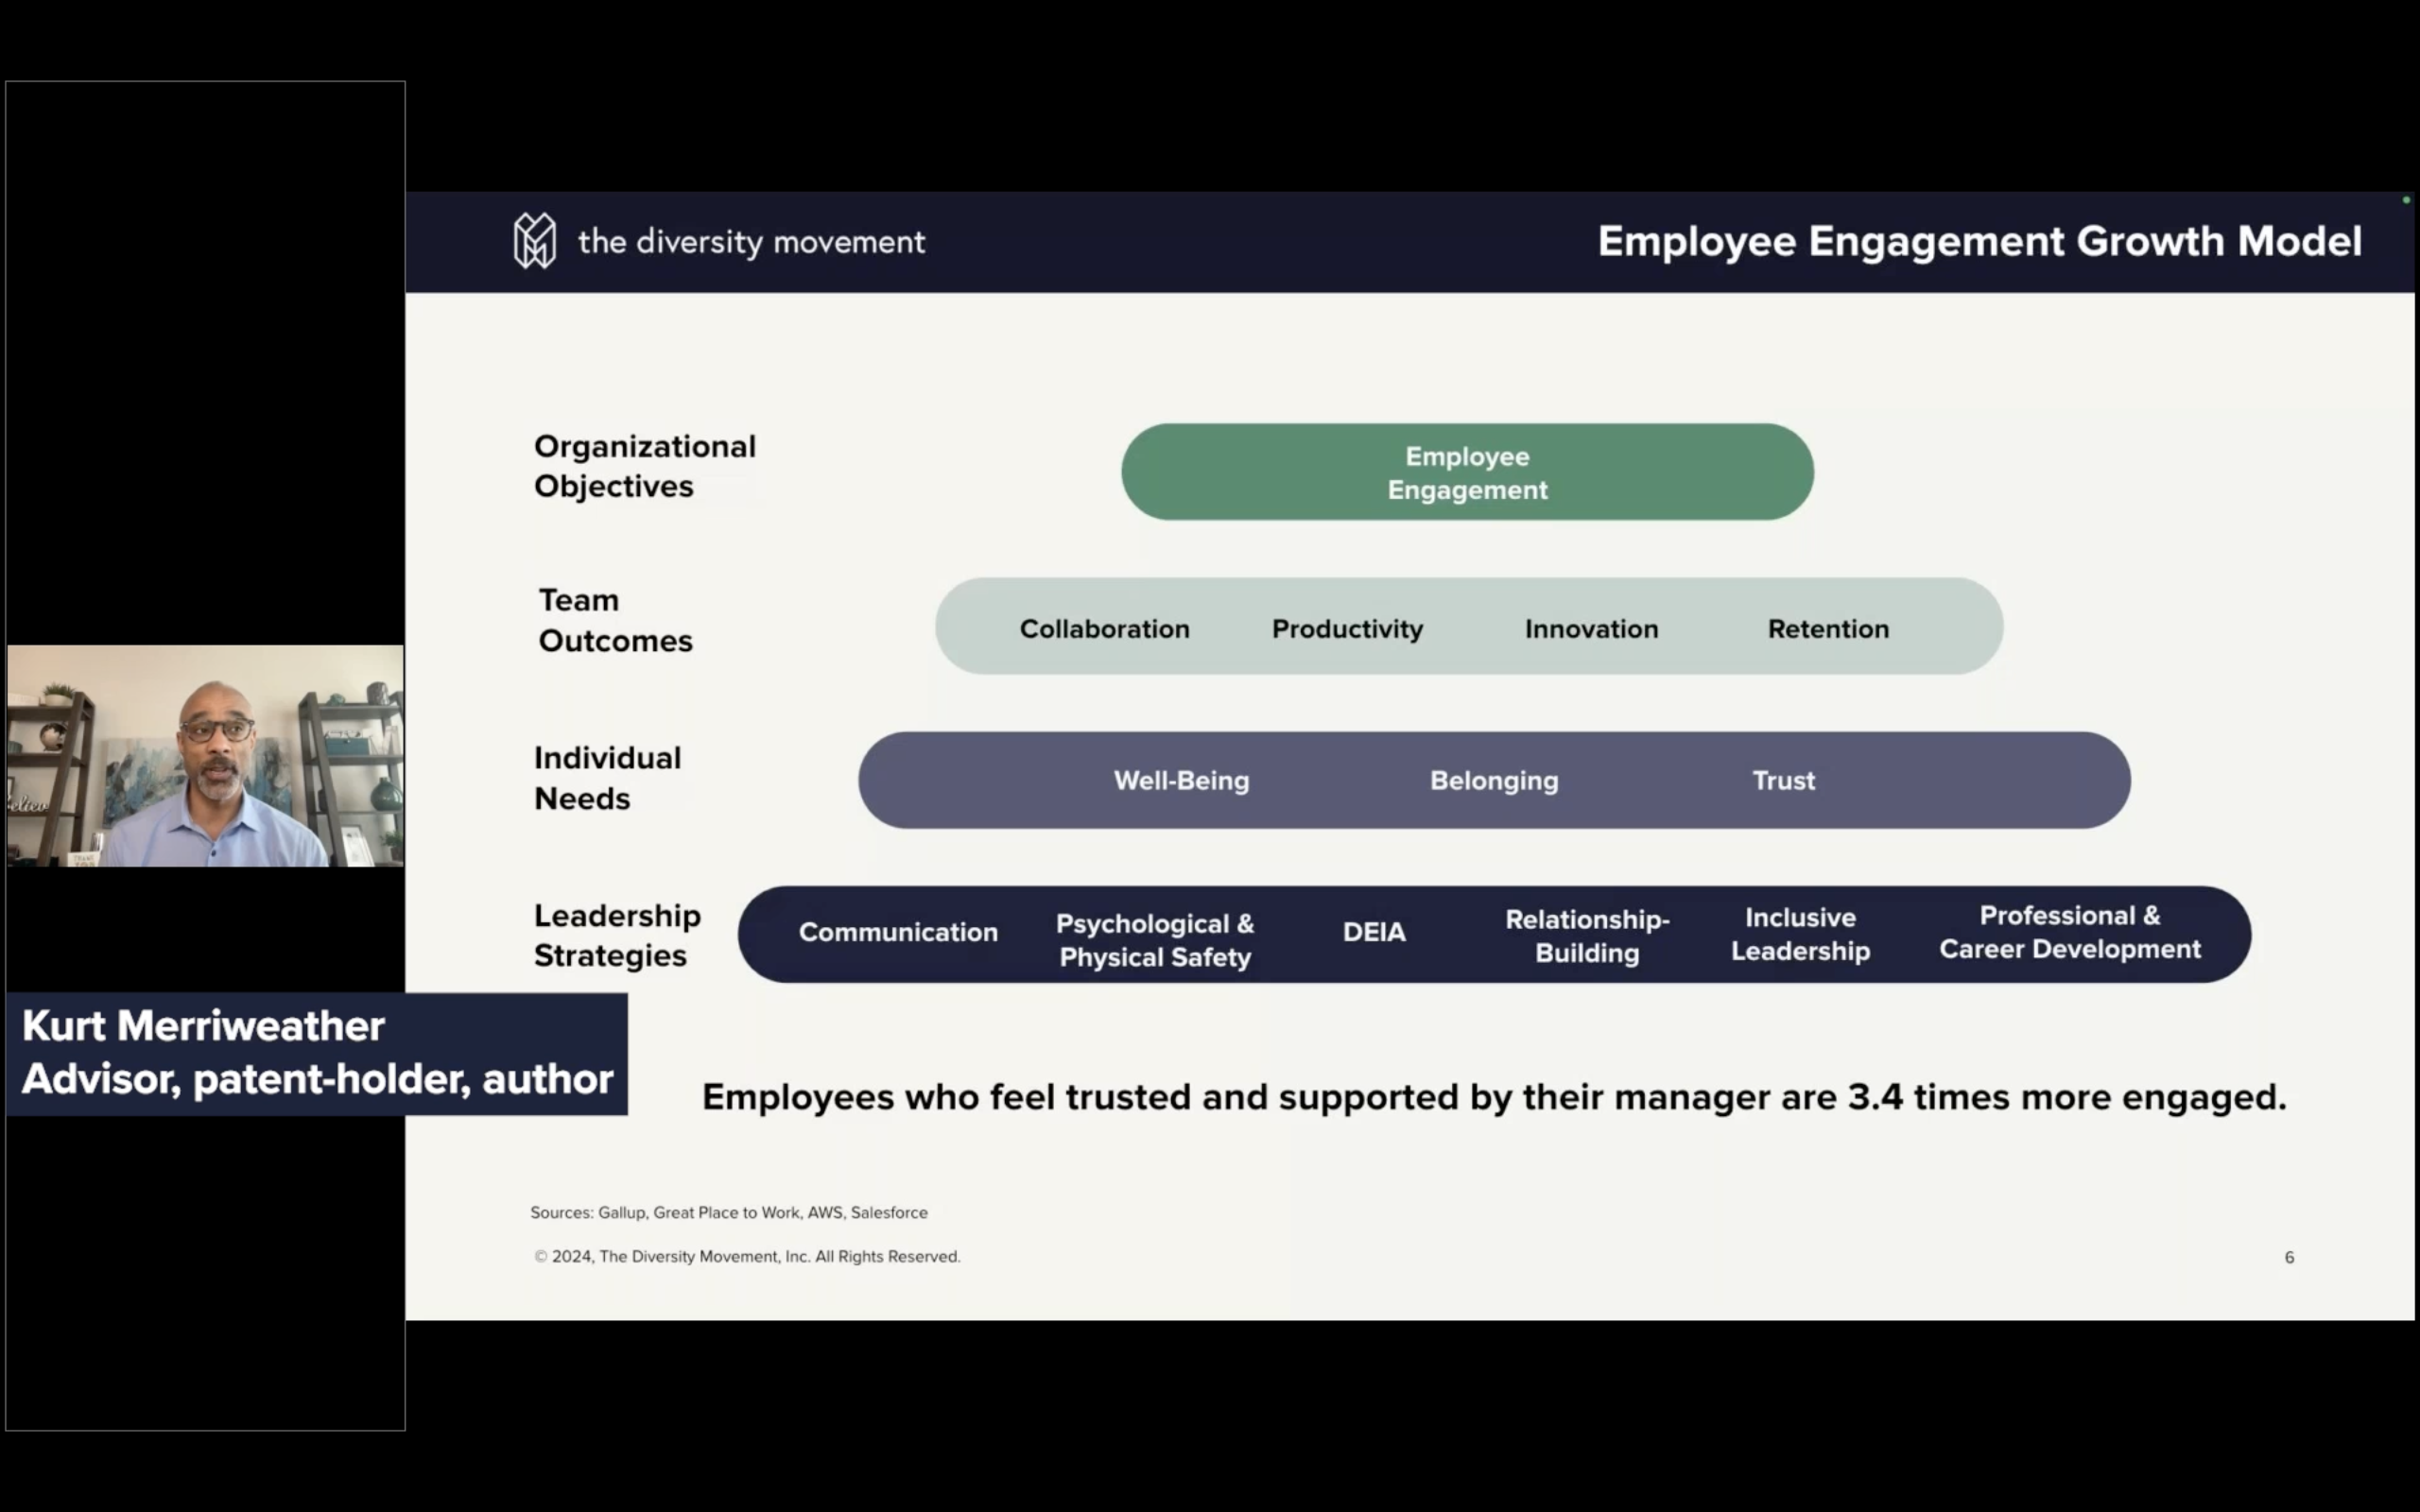Select the green Employee Engagement pill
2420x1512 pixels.
click(1467, 472)
